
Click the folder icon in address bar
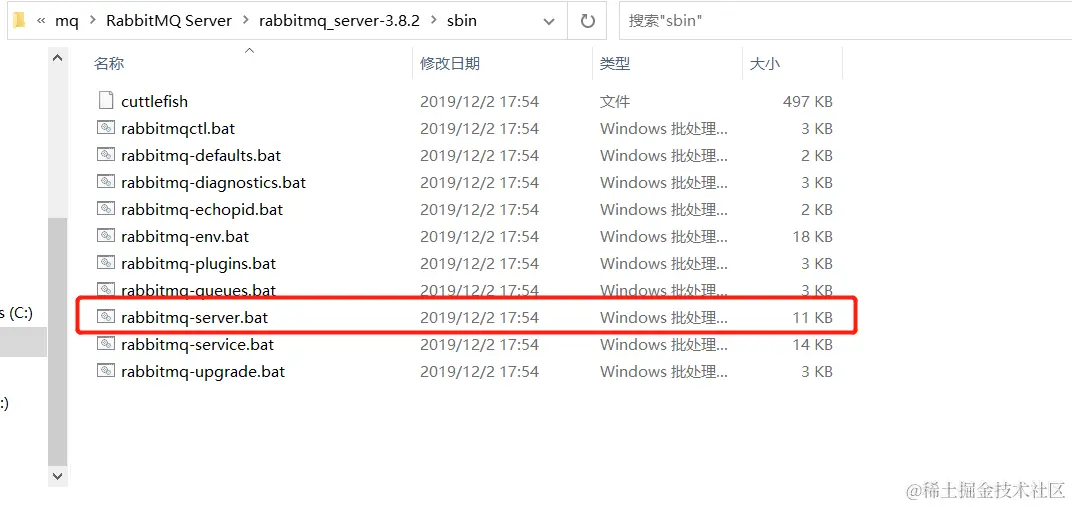(19, 20)
